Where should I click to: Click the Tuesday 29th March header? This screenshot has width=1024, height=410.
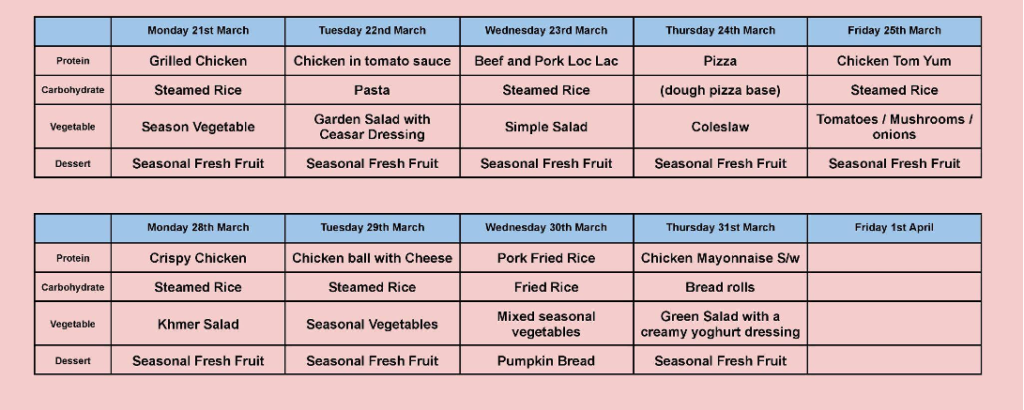[x=372, y=228]
